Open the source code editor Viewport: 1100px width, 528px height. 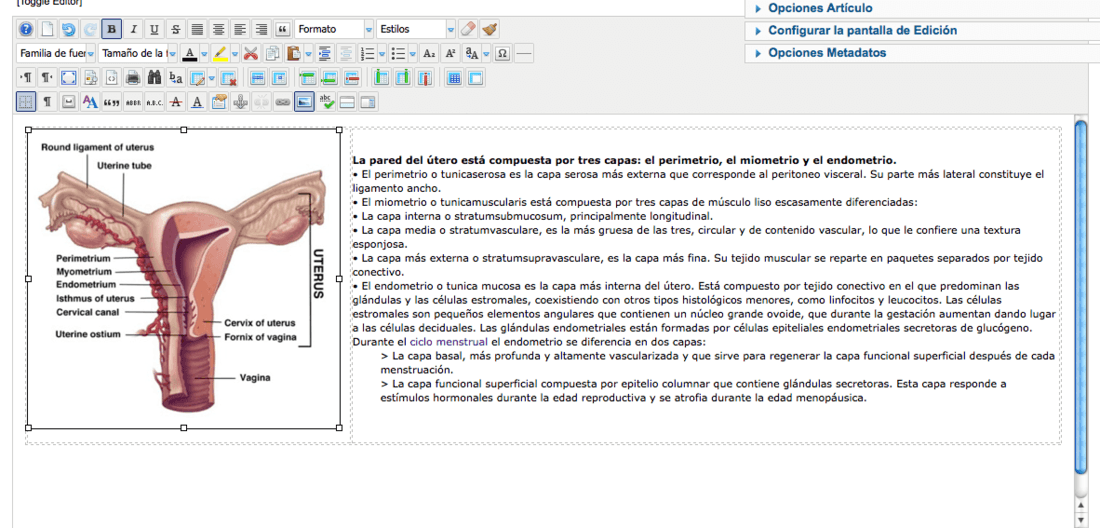click(112, 77)
